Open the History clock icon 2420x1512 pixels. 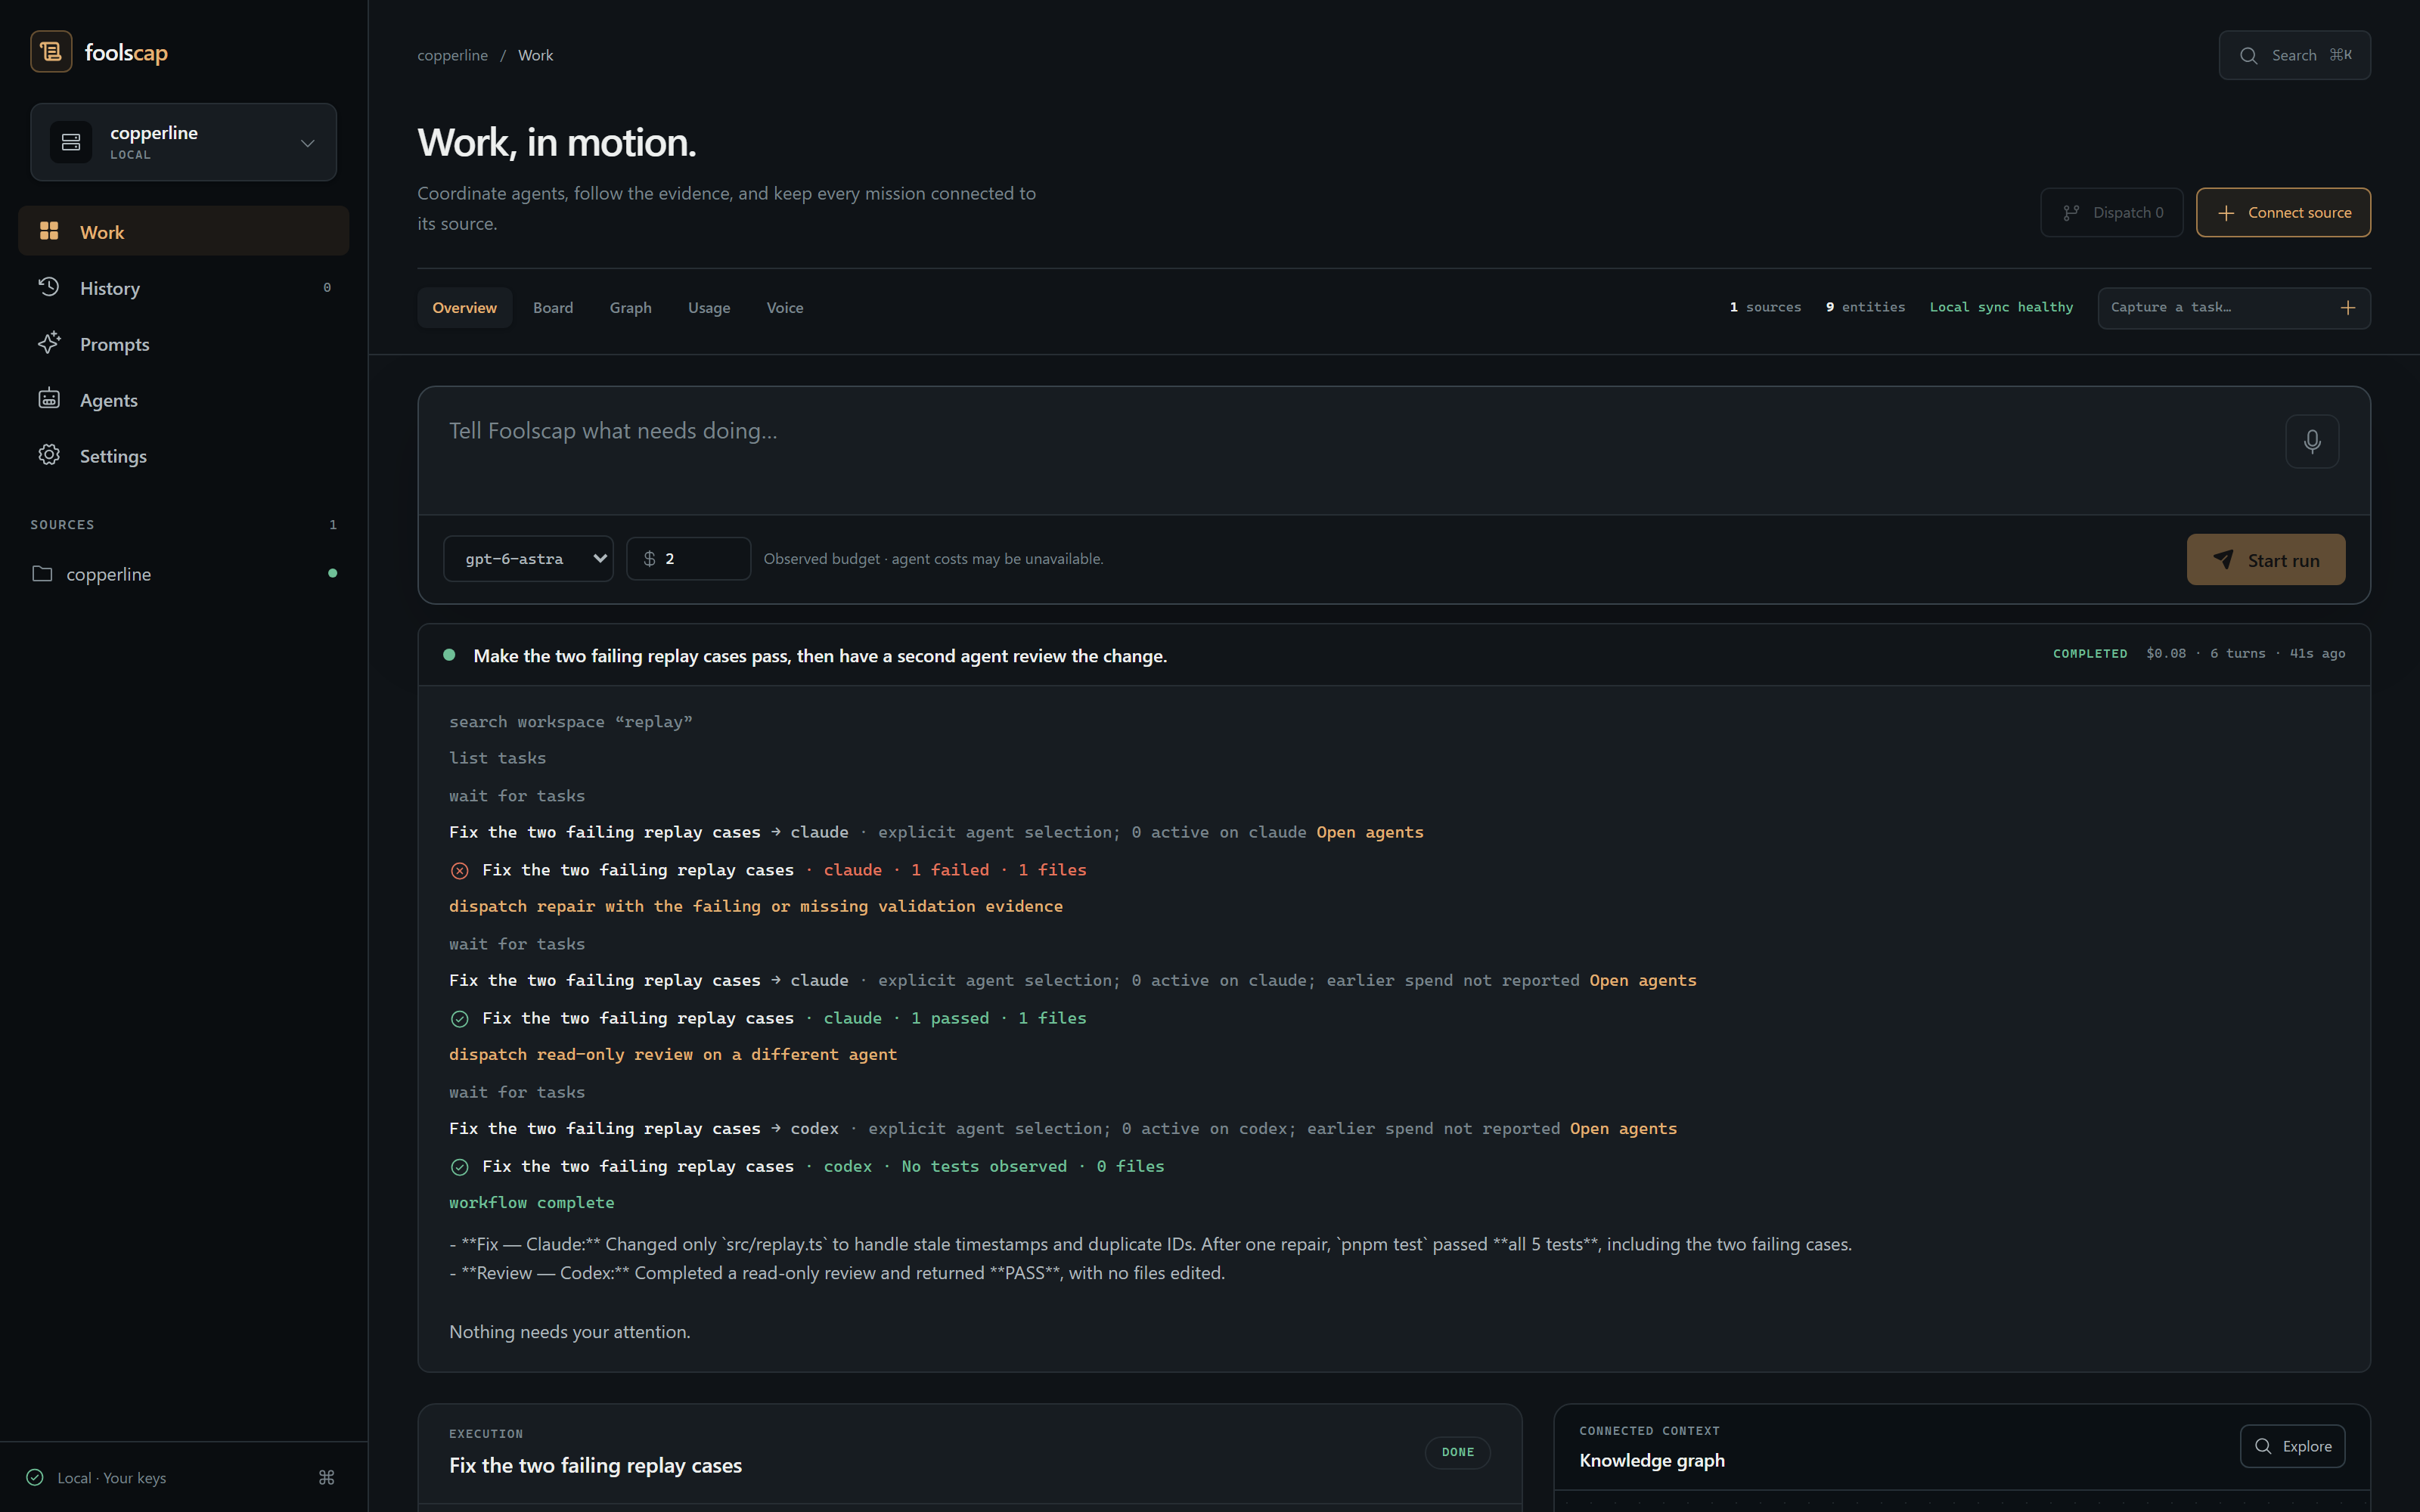[49, 287]
